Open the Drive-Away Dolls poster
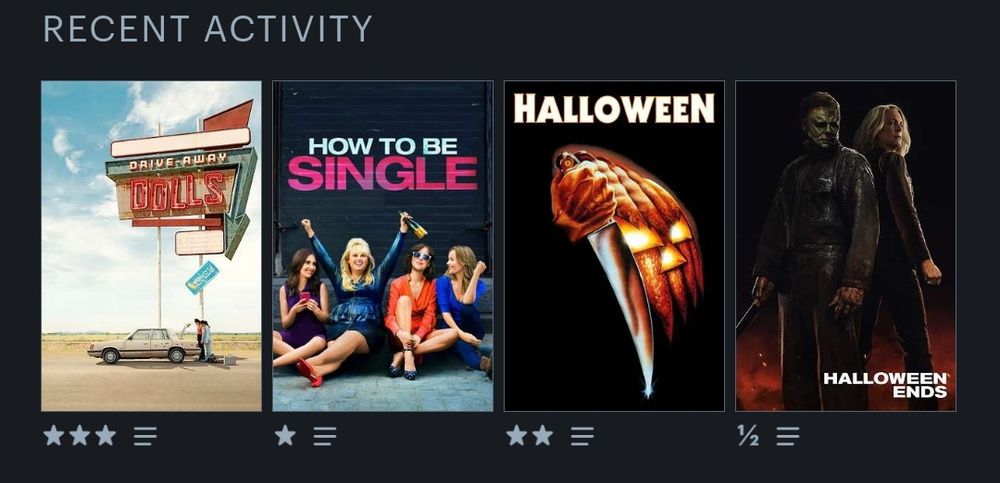This screenshot has width=1000, height=483. (x=151, y=246)
